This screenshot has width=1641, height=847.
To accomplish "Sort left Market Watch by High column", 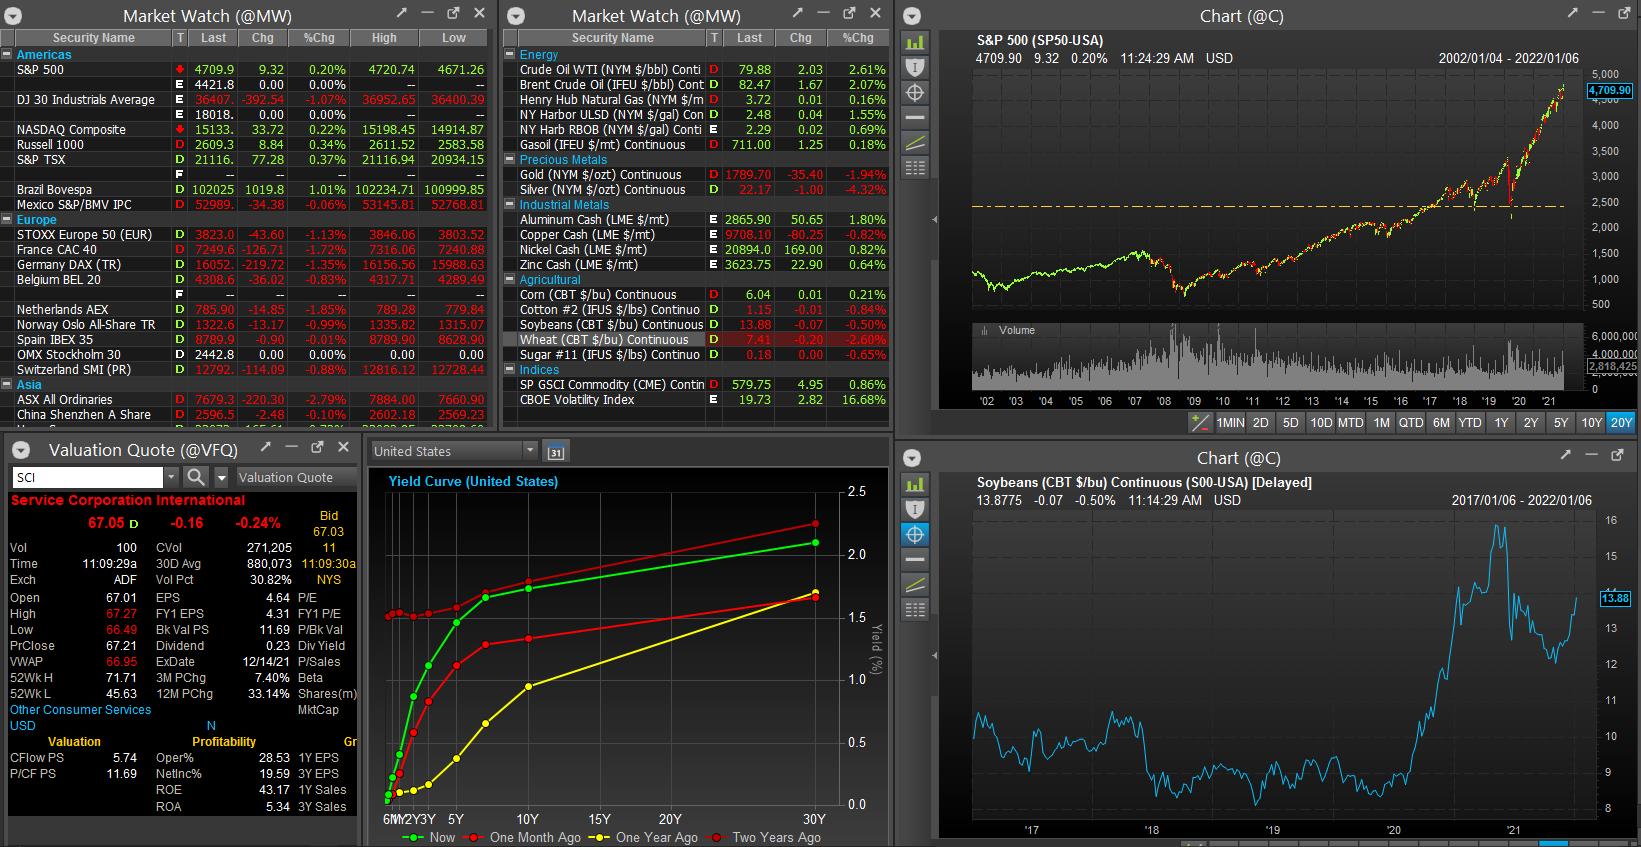I will coord(384,38).
